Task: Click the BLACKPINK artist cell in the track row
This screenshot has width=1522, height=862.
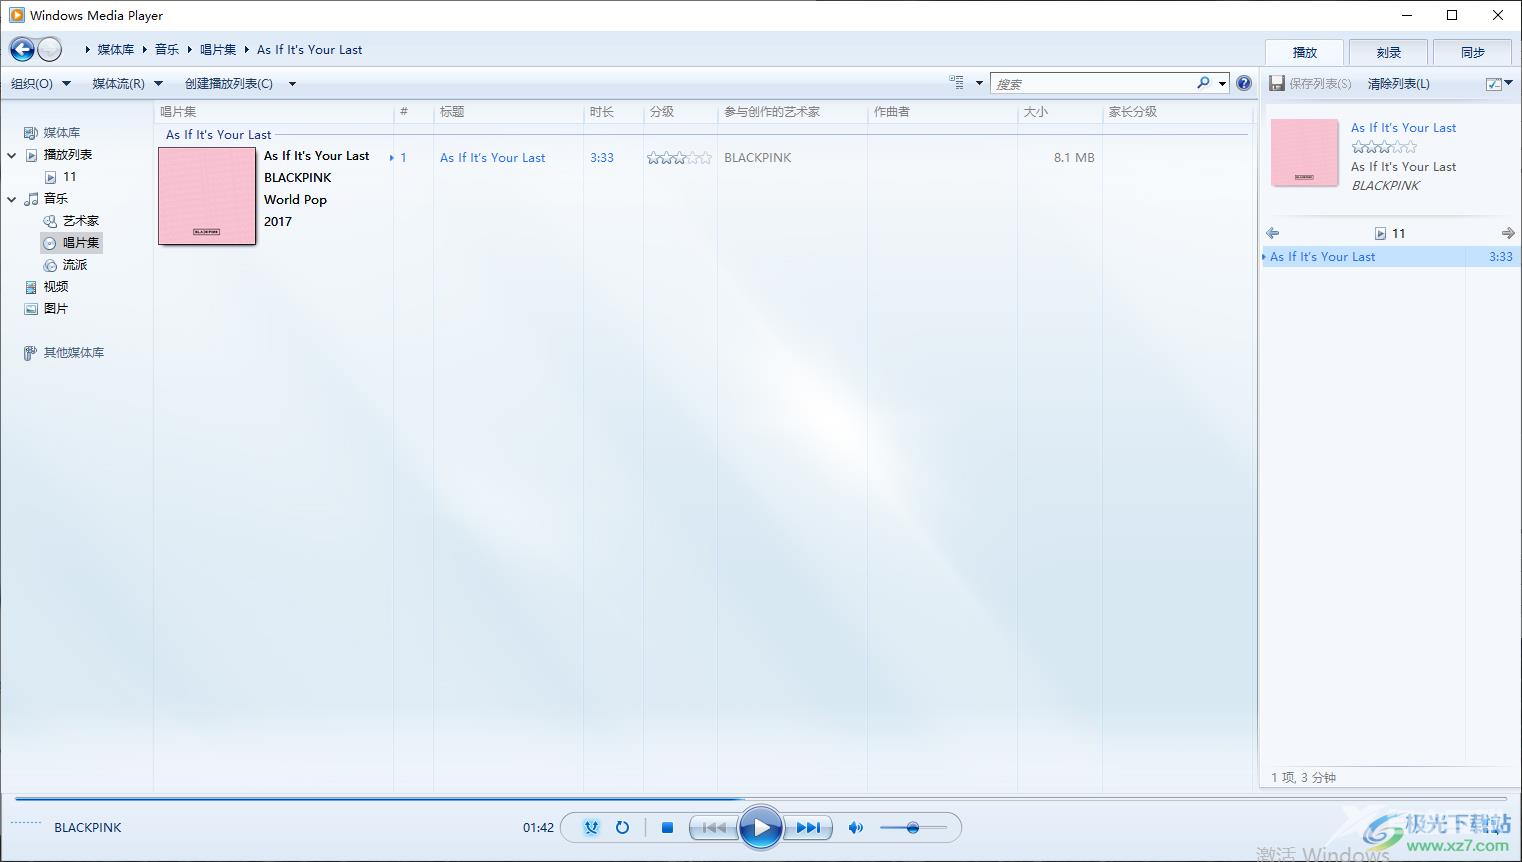Action: pos(757,157)
